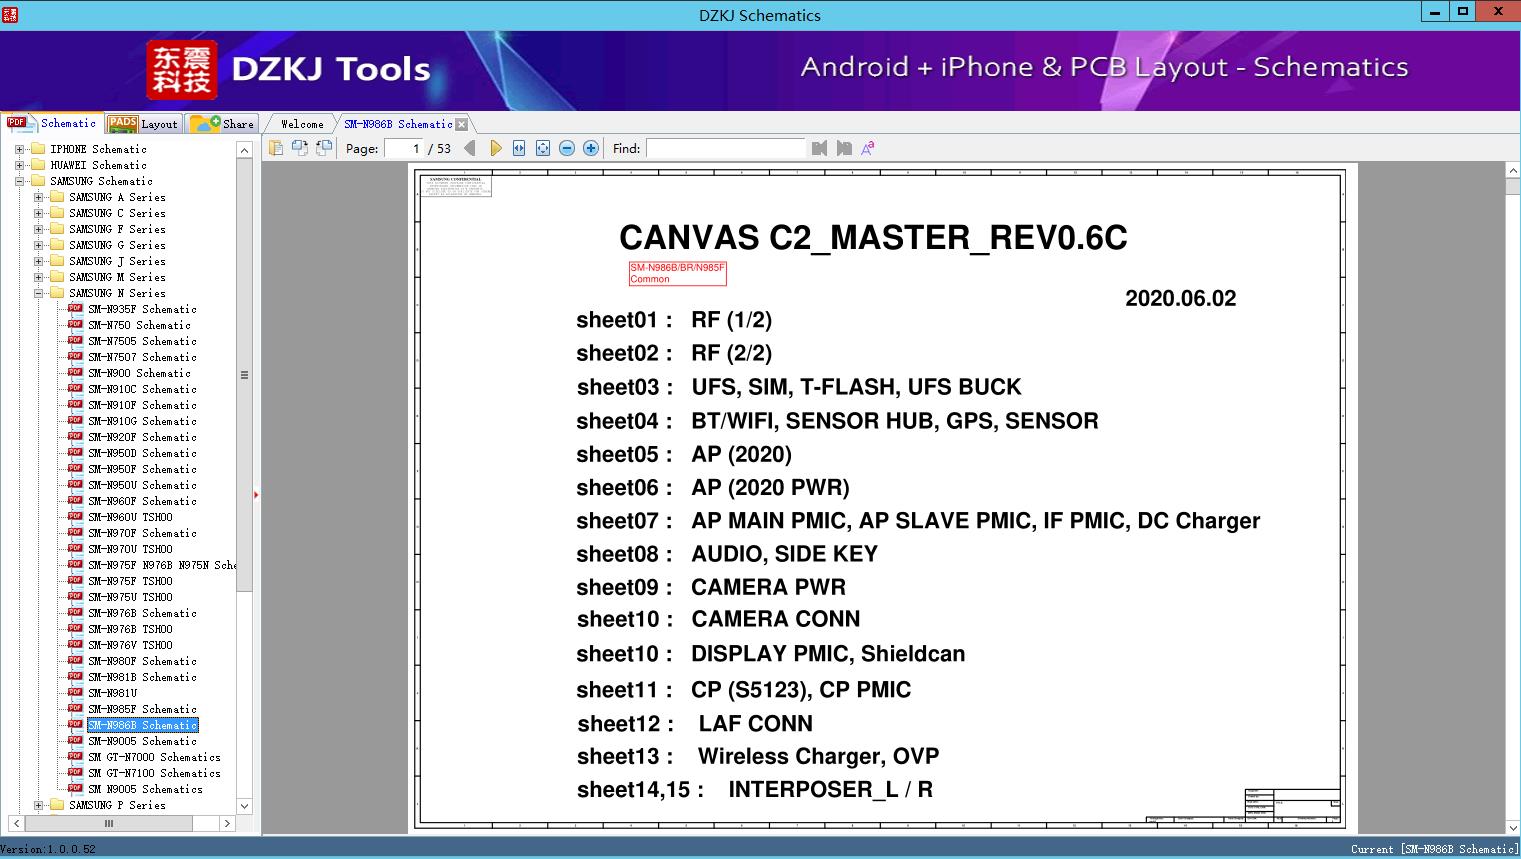
Task: Click the fit whole page icon
Action: coord(543,148)
